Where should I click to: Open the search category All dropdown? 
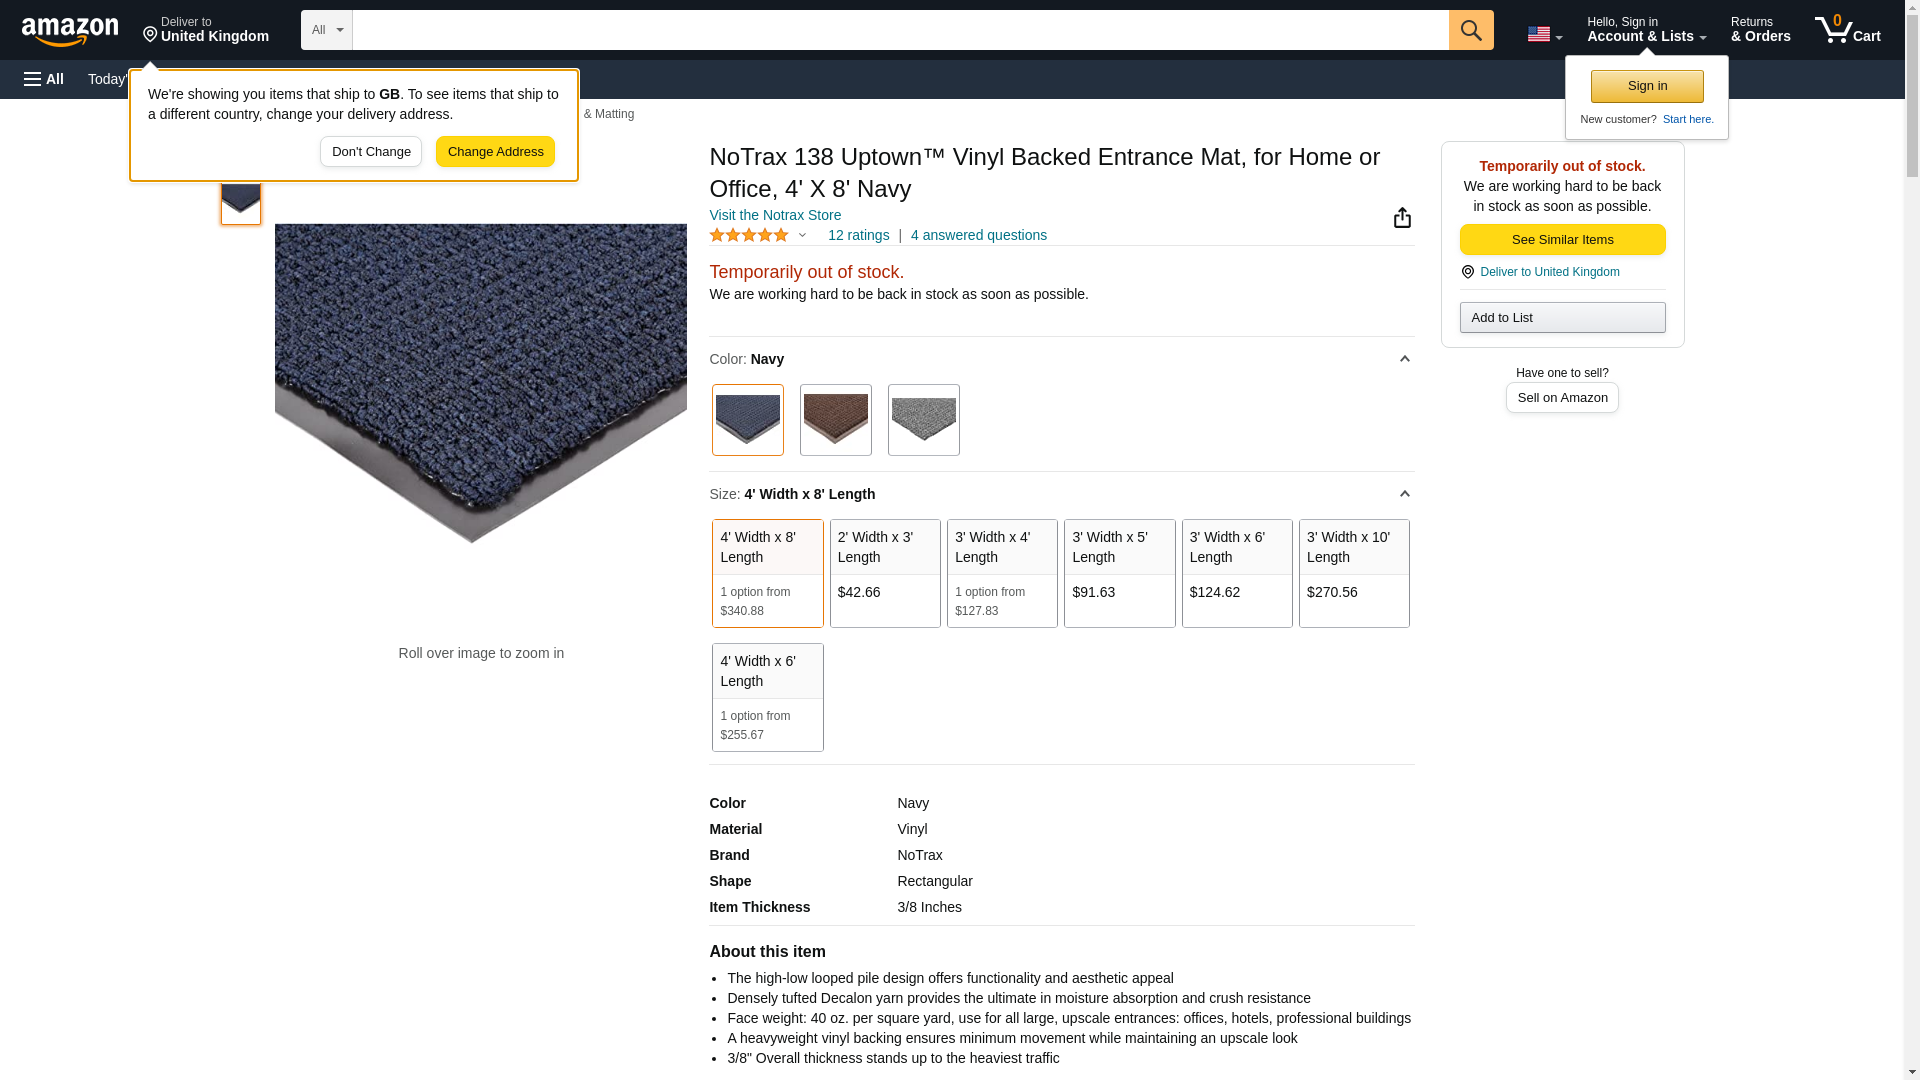(x=326, y=30)
